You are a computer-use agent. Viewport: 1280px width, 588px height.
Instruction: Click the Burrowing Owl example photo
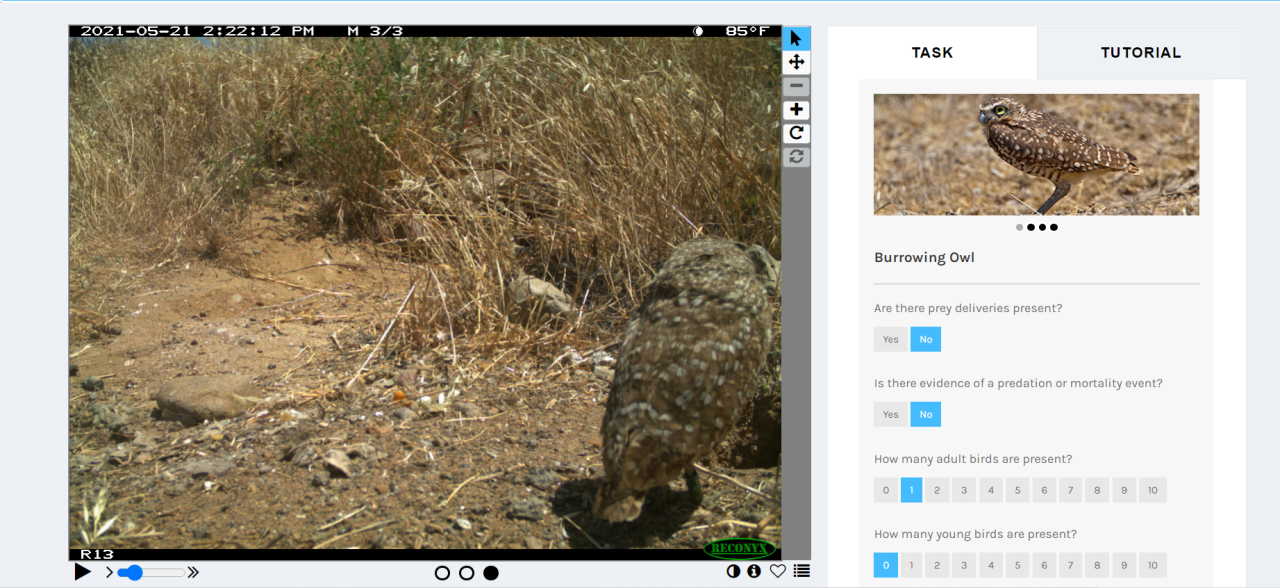(x=1036, y=155)
